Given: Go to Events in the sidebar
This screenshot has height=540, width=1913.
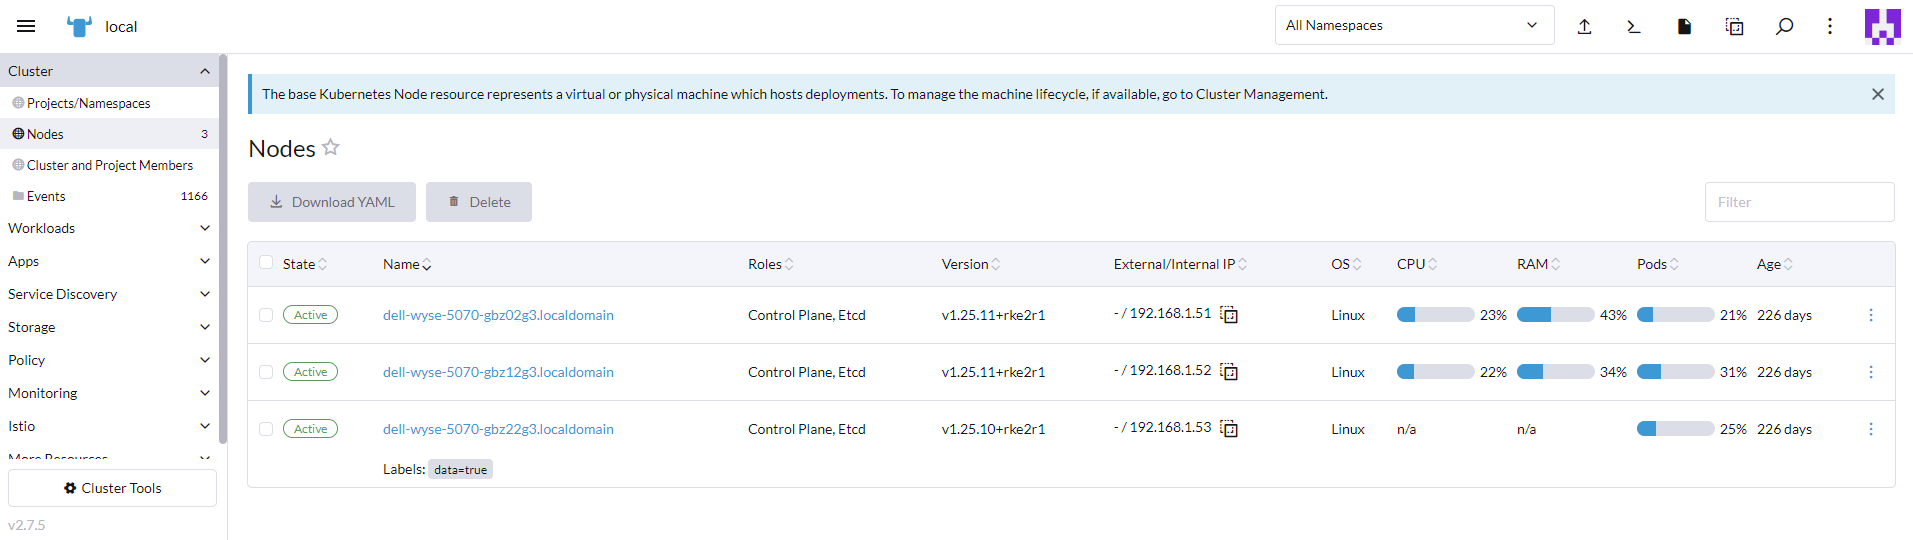Looking at the screenshot, I should [46, 196].
